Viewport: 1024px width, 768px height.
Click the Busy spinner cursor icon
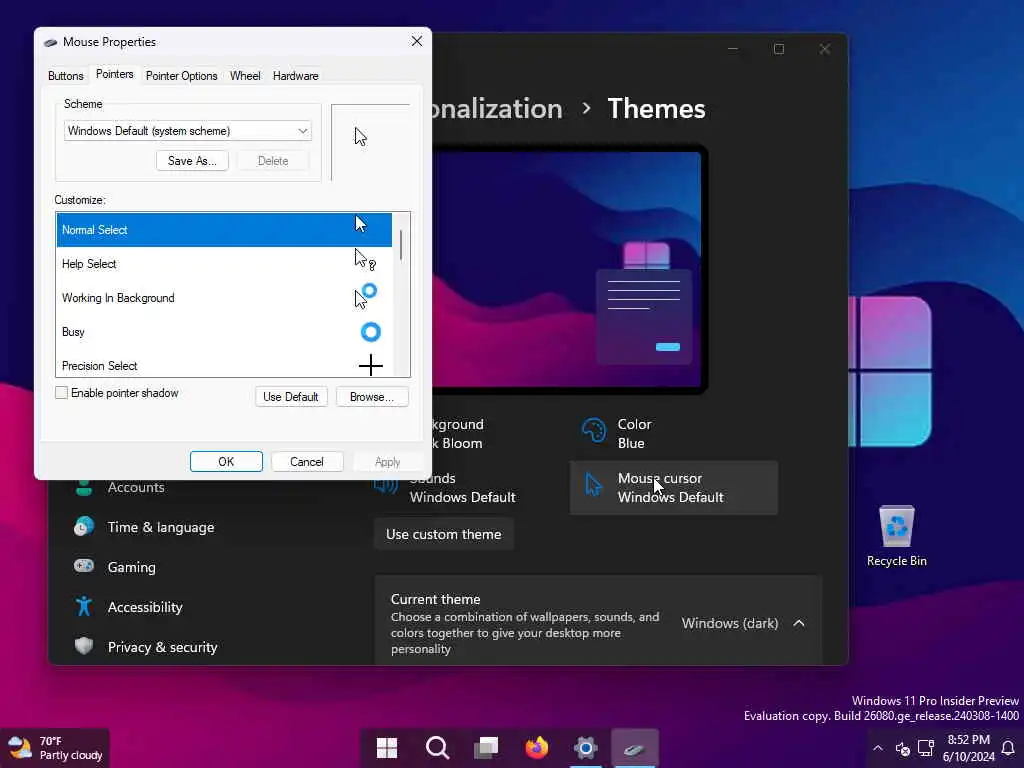click(370, 332)
